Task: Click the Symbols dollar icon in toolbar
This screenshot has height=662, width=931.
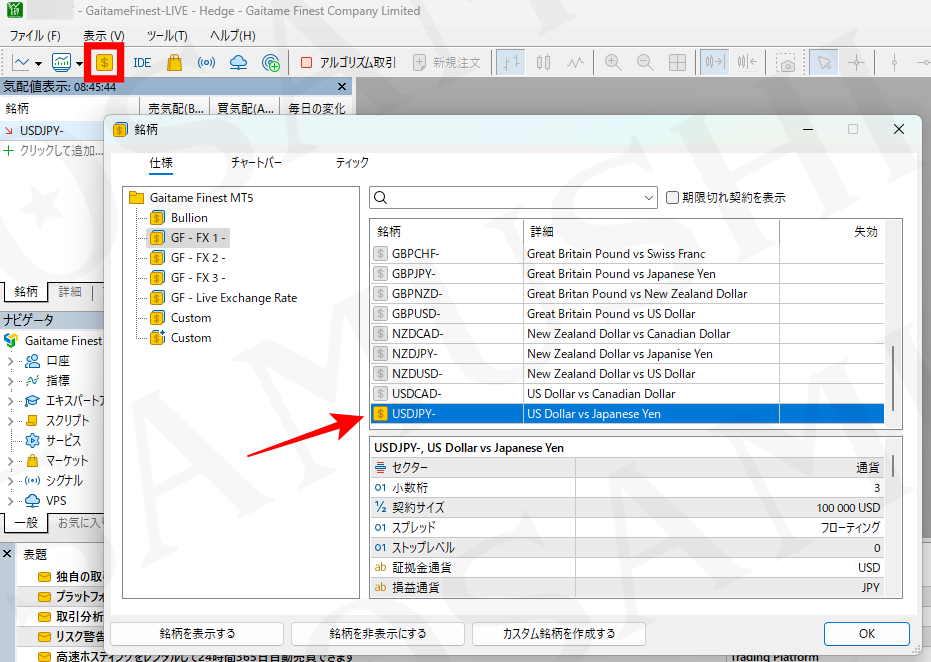Action: [104, 62]
